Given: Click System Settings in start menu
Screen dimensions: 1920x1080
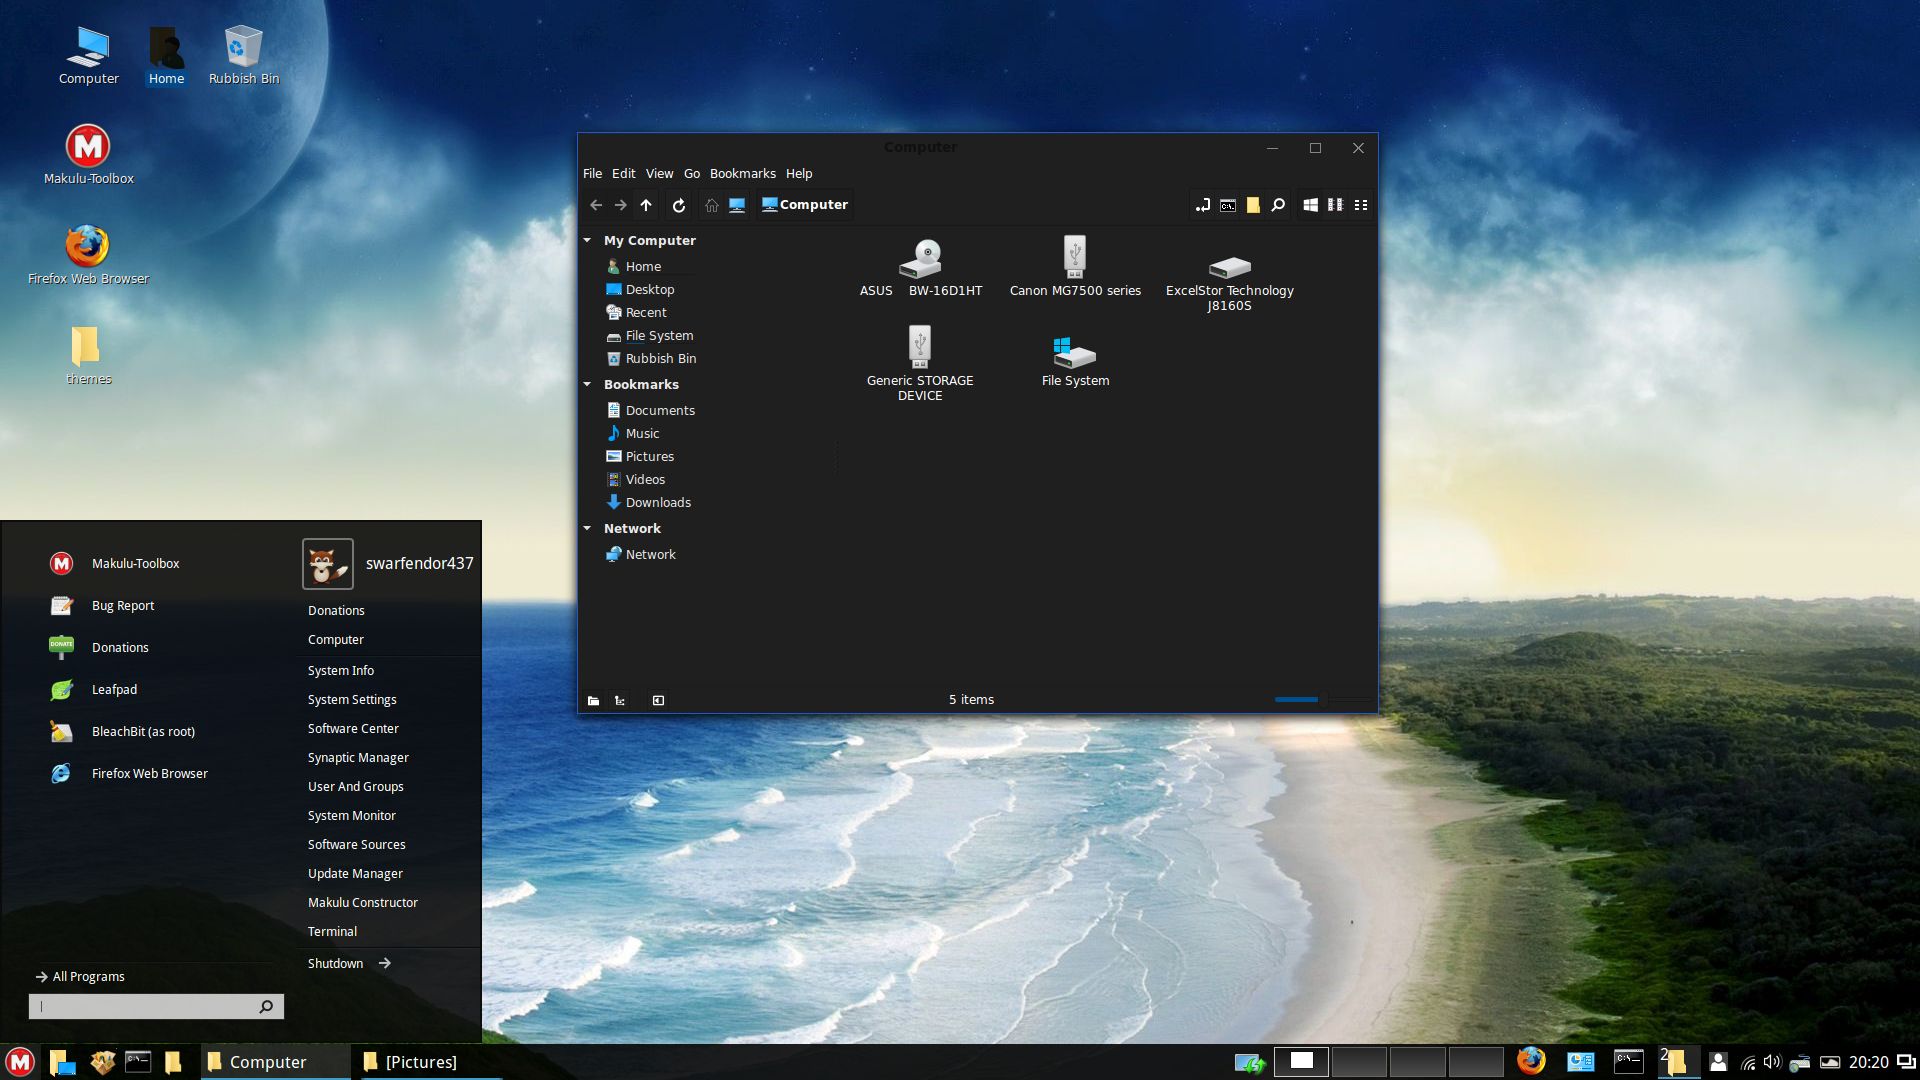Looking at the screenshot, I should pos(352,700).
